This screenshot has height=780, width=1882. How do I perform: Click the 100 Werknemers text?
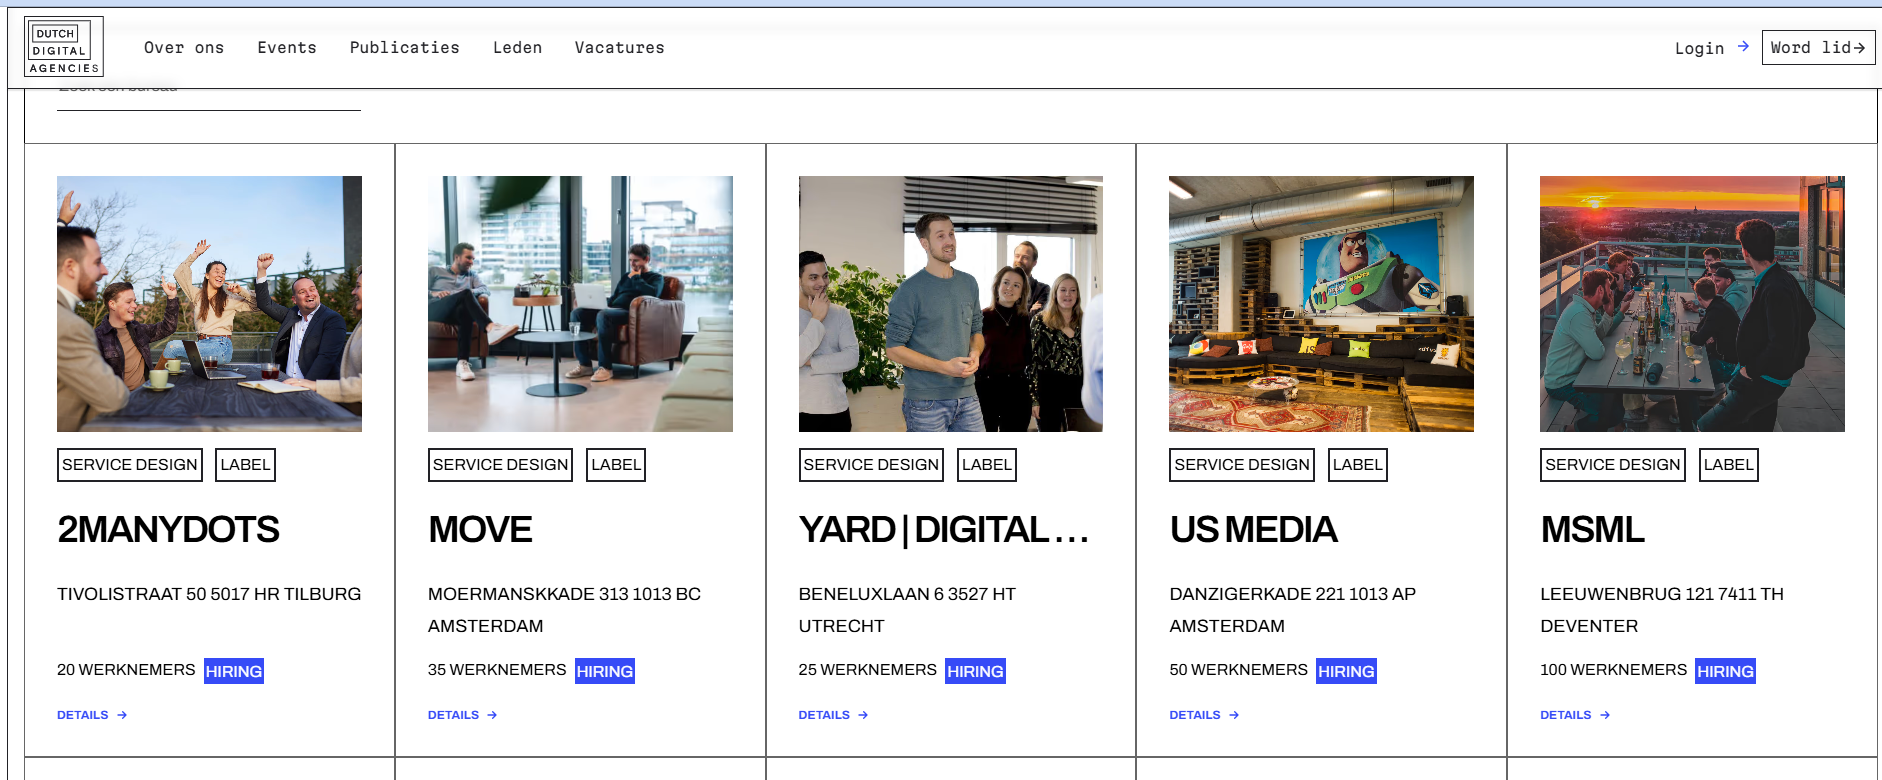point(1613,670)
